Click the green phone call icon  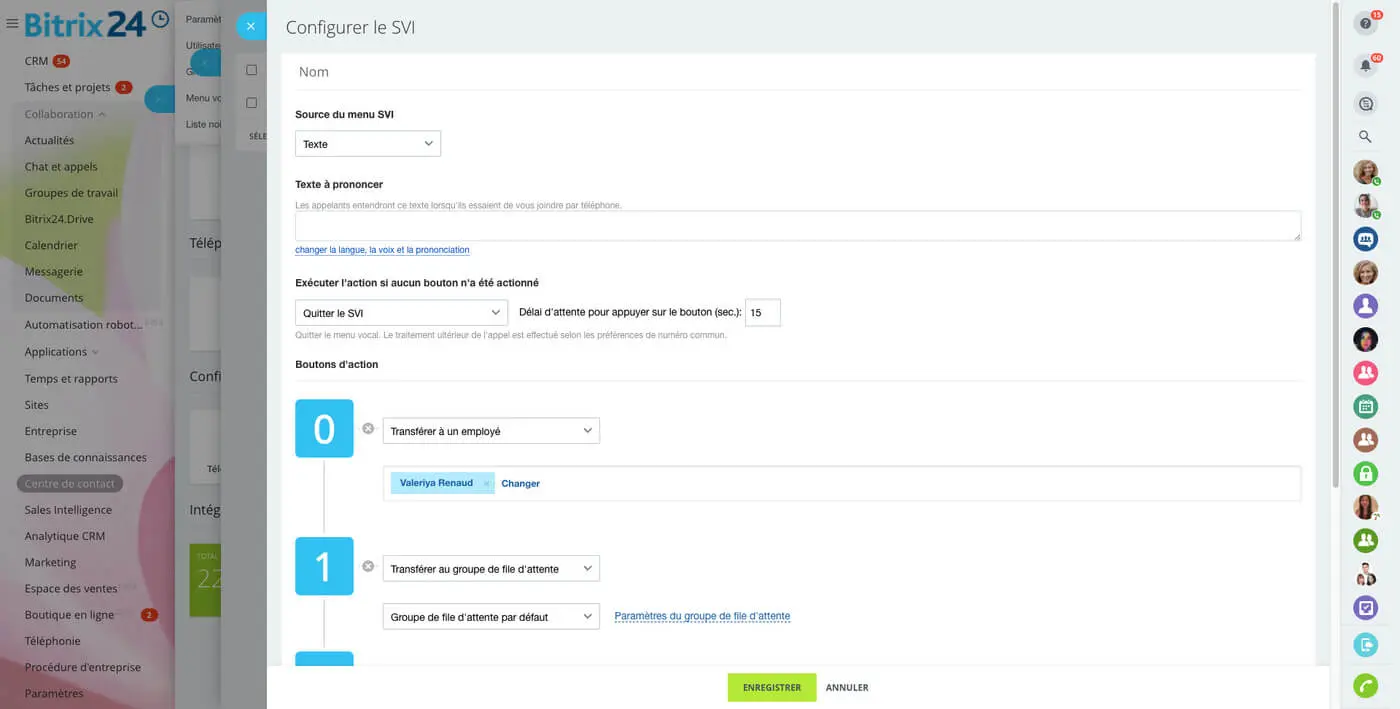point(1365,686)
